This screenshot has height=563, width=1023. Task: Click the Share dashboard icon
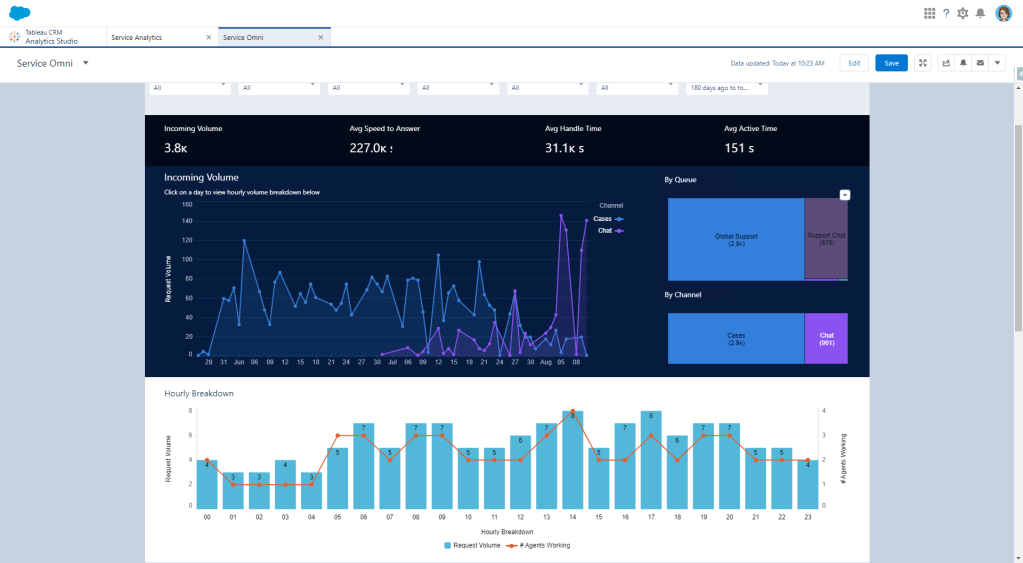click(946, 63)
